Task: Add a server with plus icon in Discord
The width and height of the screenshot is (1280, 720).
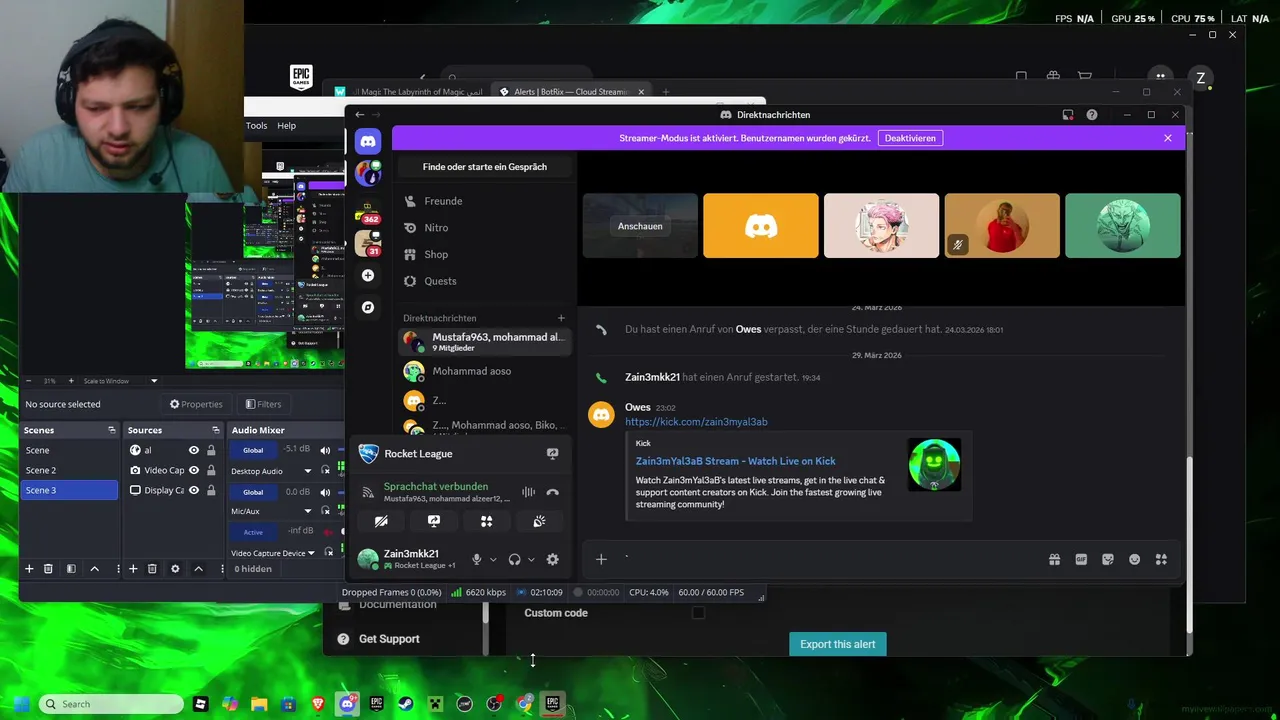Action: [368, 275]
